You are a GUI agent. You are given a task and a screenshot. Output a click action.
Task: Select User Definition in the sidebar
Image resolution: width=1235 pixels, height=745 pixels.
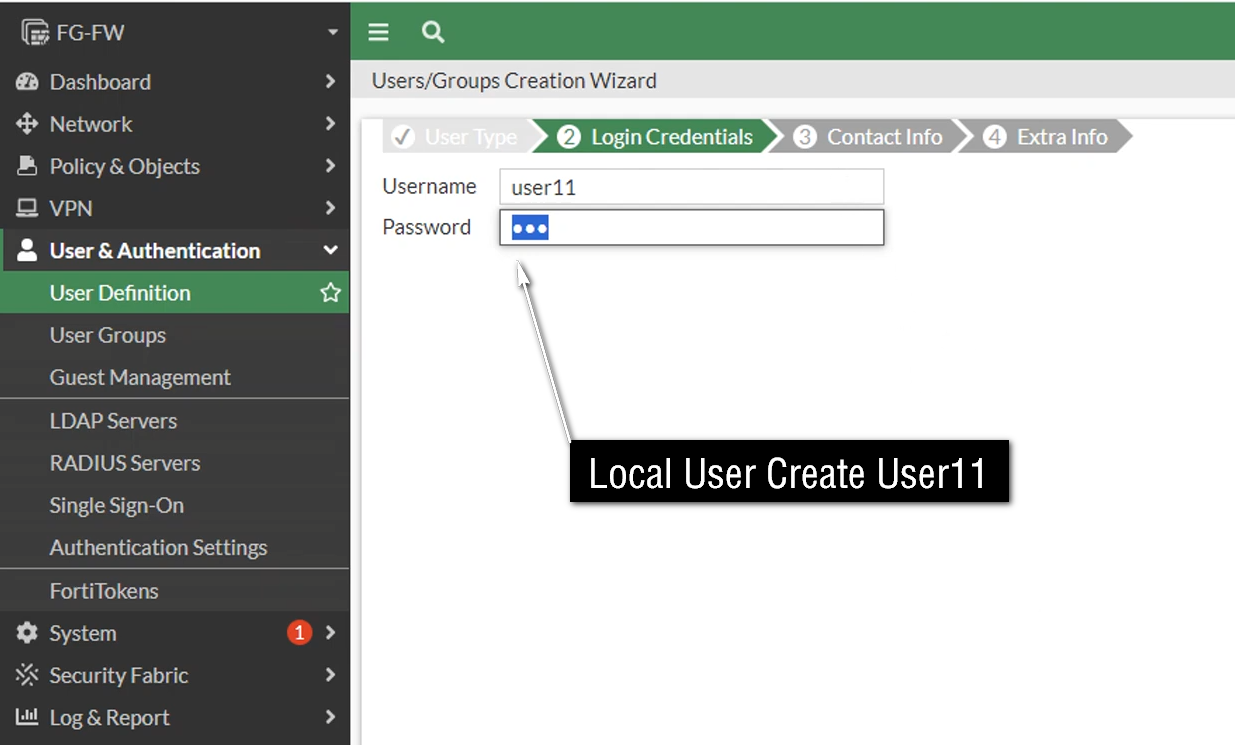click(x=175, y=293)
